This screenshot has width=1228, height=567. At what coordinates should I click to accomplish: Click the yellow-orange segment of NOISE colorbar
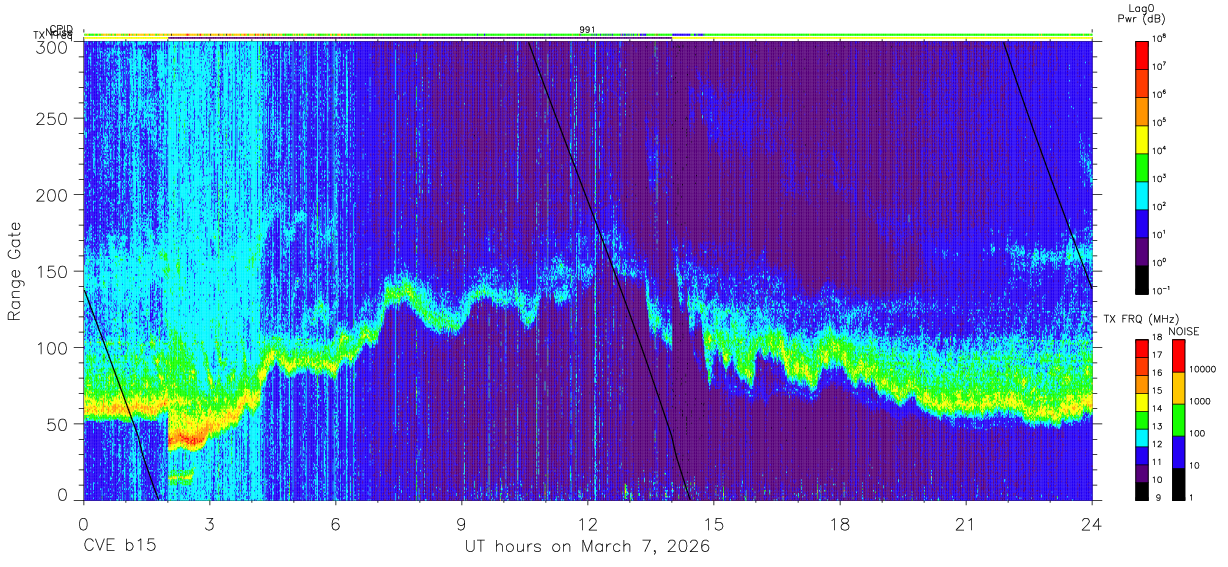[x=1177, y=388]
